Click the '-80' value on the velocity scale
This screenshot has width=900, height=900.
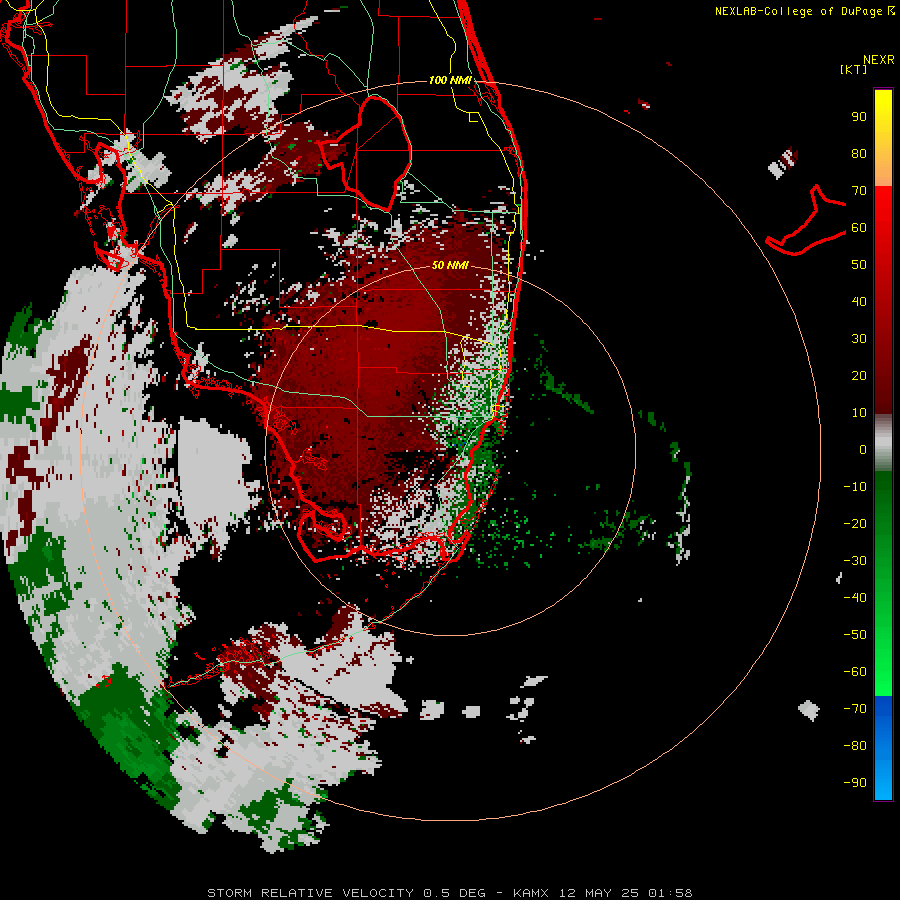pyautogui.click(x=855, y=746)
